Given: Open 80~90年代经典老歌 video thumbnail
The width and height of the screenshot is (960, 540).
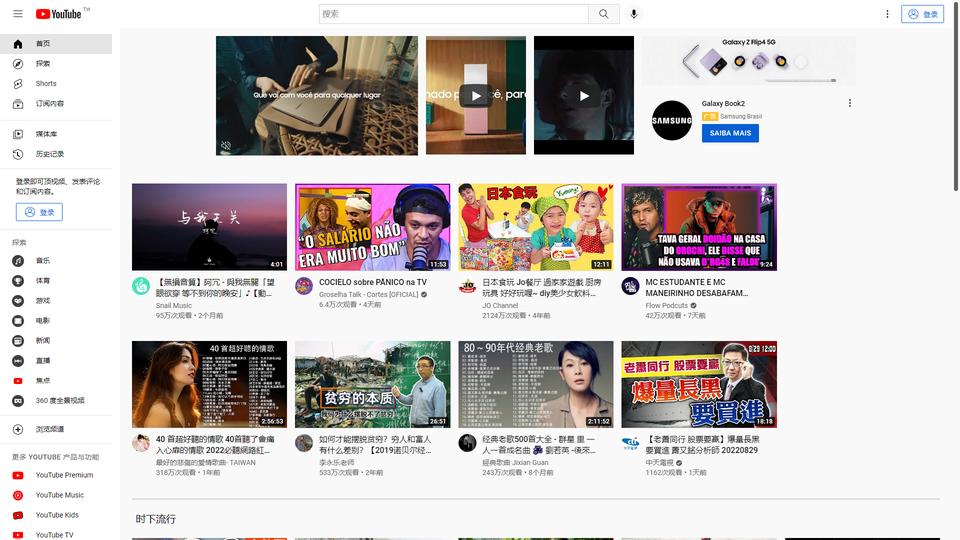Looking at the screenshot, I should pos(536,384).
